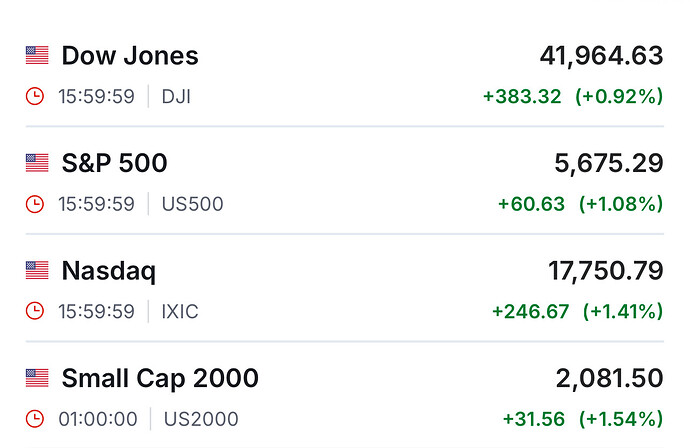
Task: Click the US flag beside Dow Jones
Action: (37, 55)
